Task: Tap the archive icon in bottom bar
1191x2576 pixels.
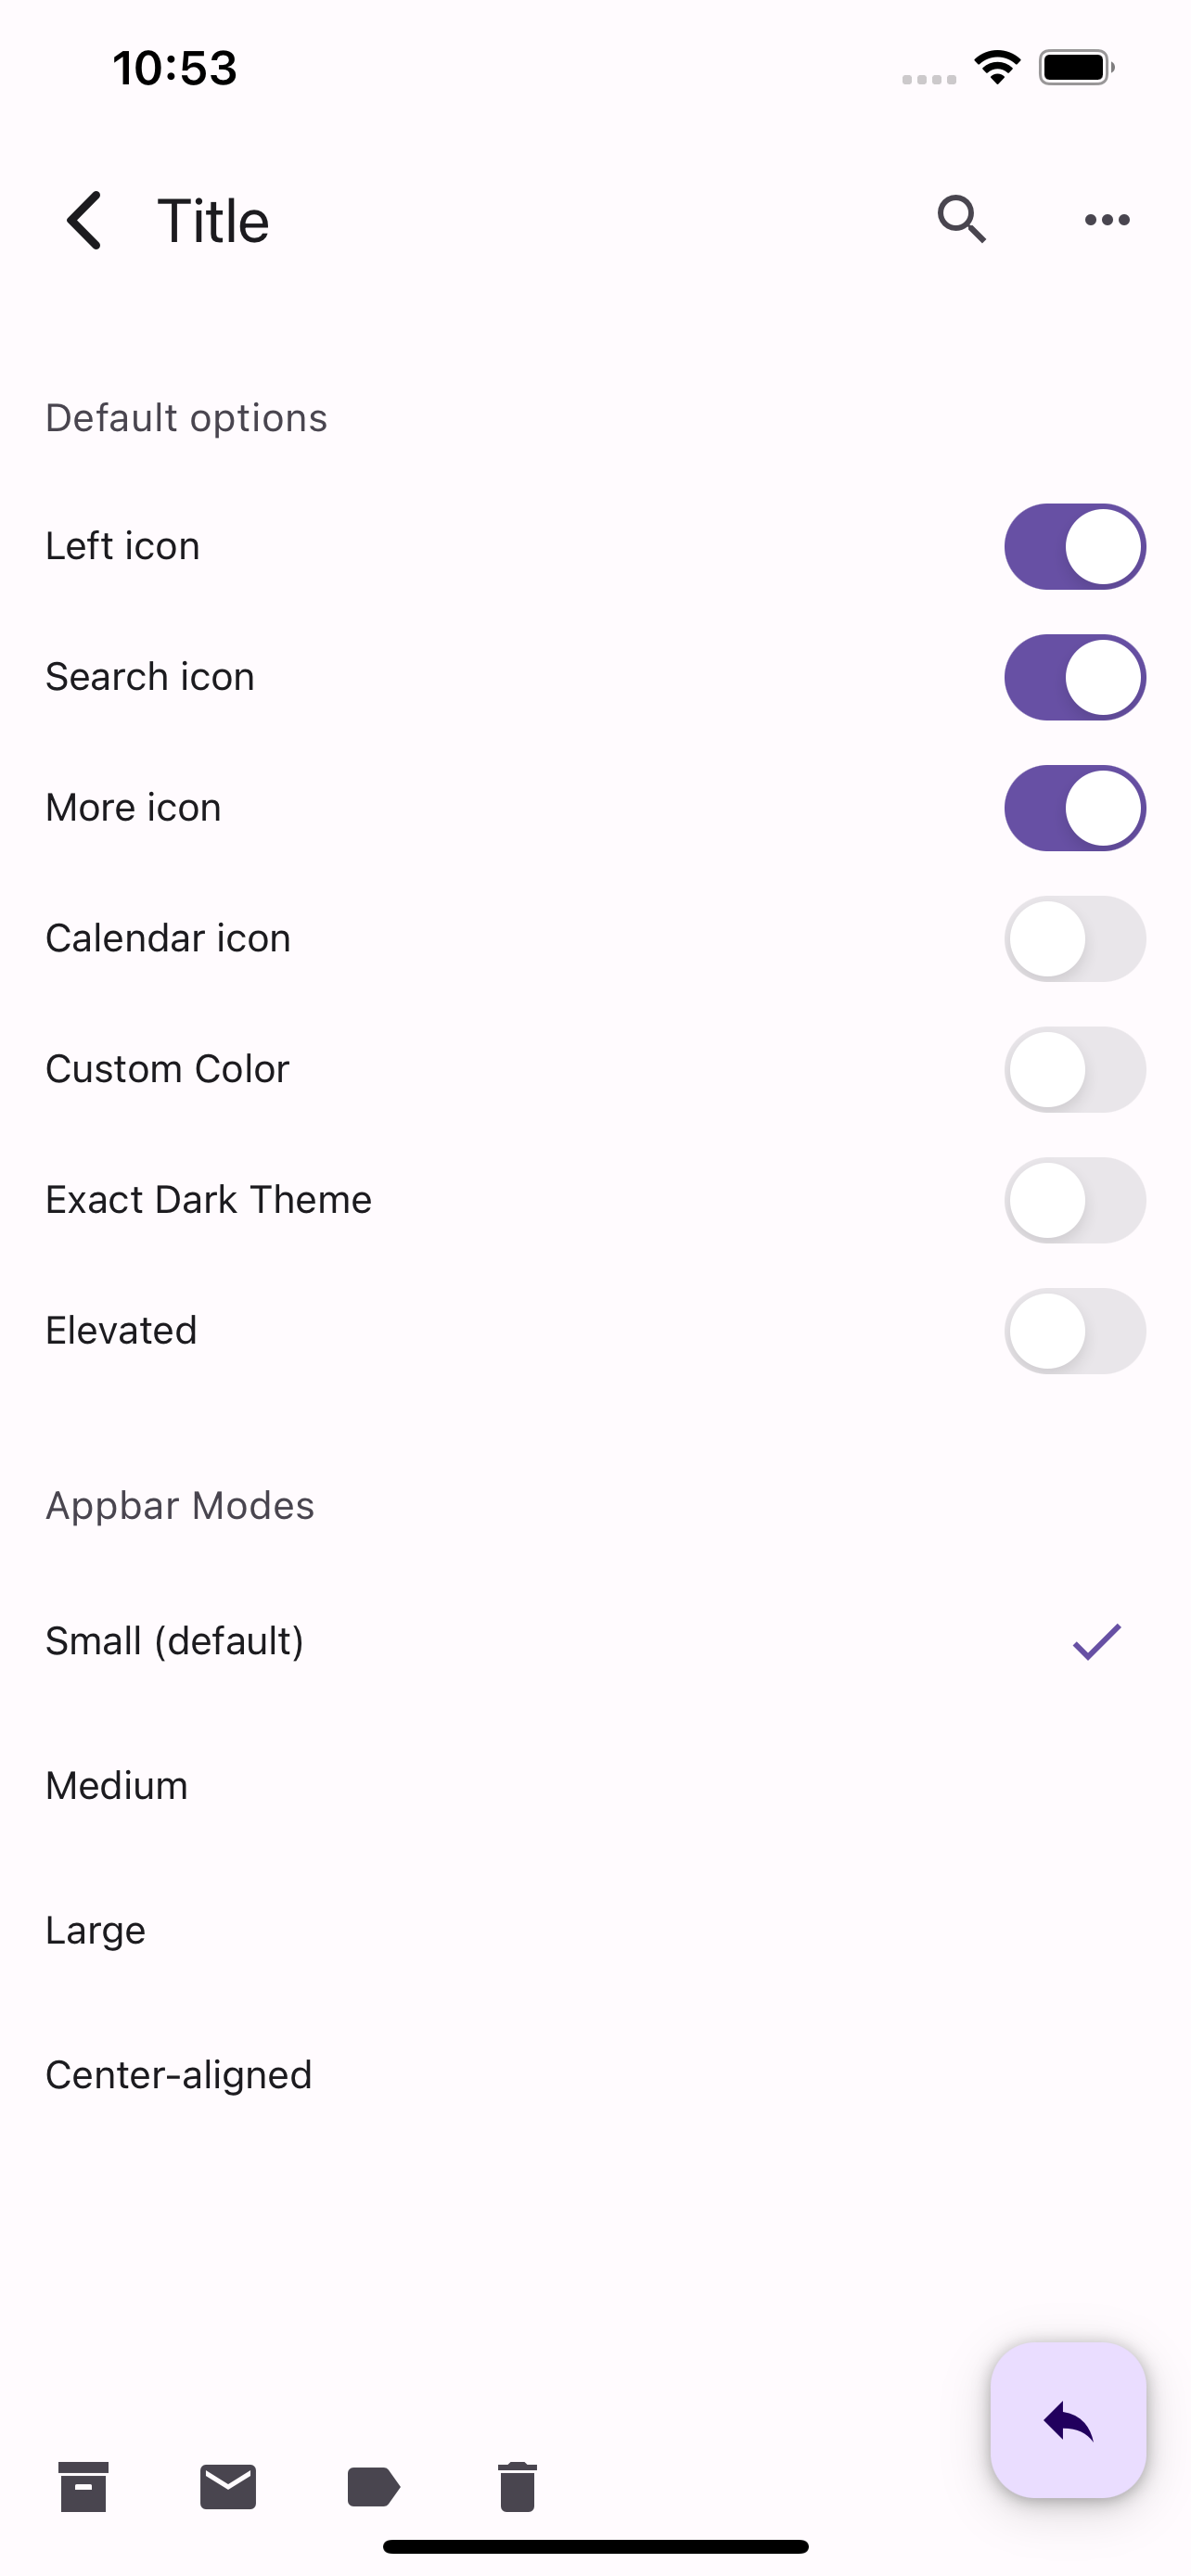Action: [x=83, y=2486]
